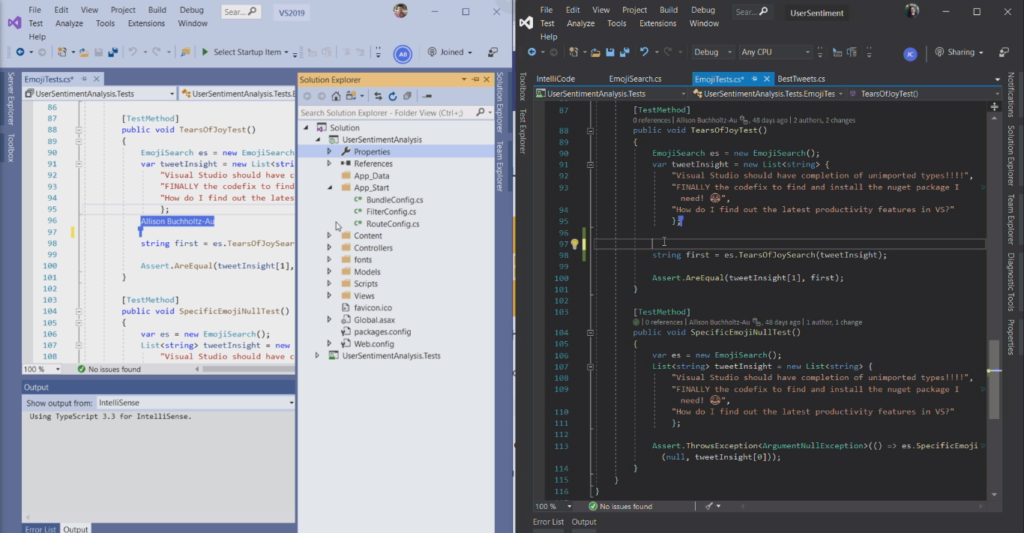Expand Controllers folder in Solution Explorer

click(x=329, y=248)
